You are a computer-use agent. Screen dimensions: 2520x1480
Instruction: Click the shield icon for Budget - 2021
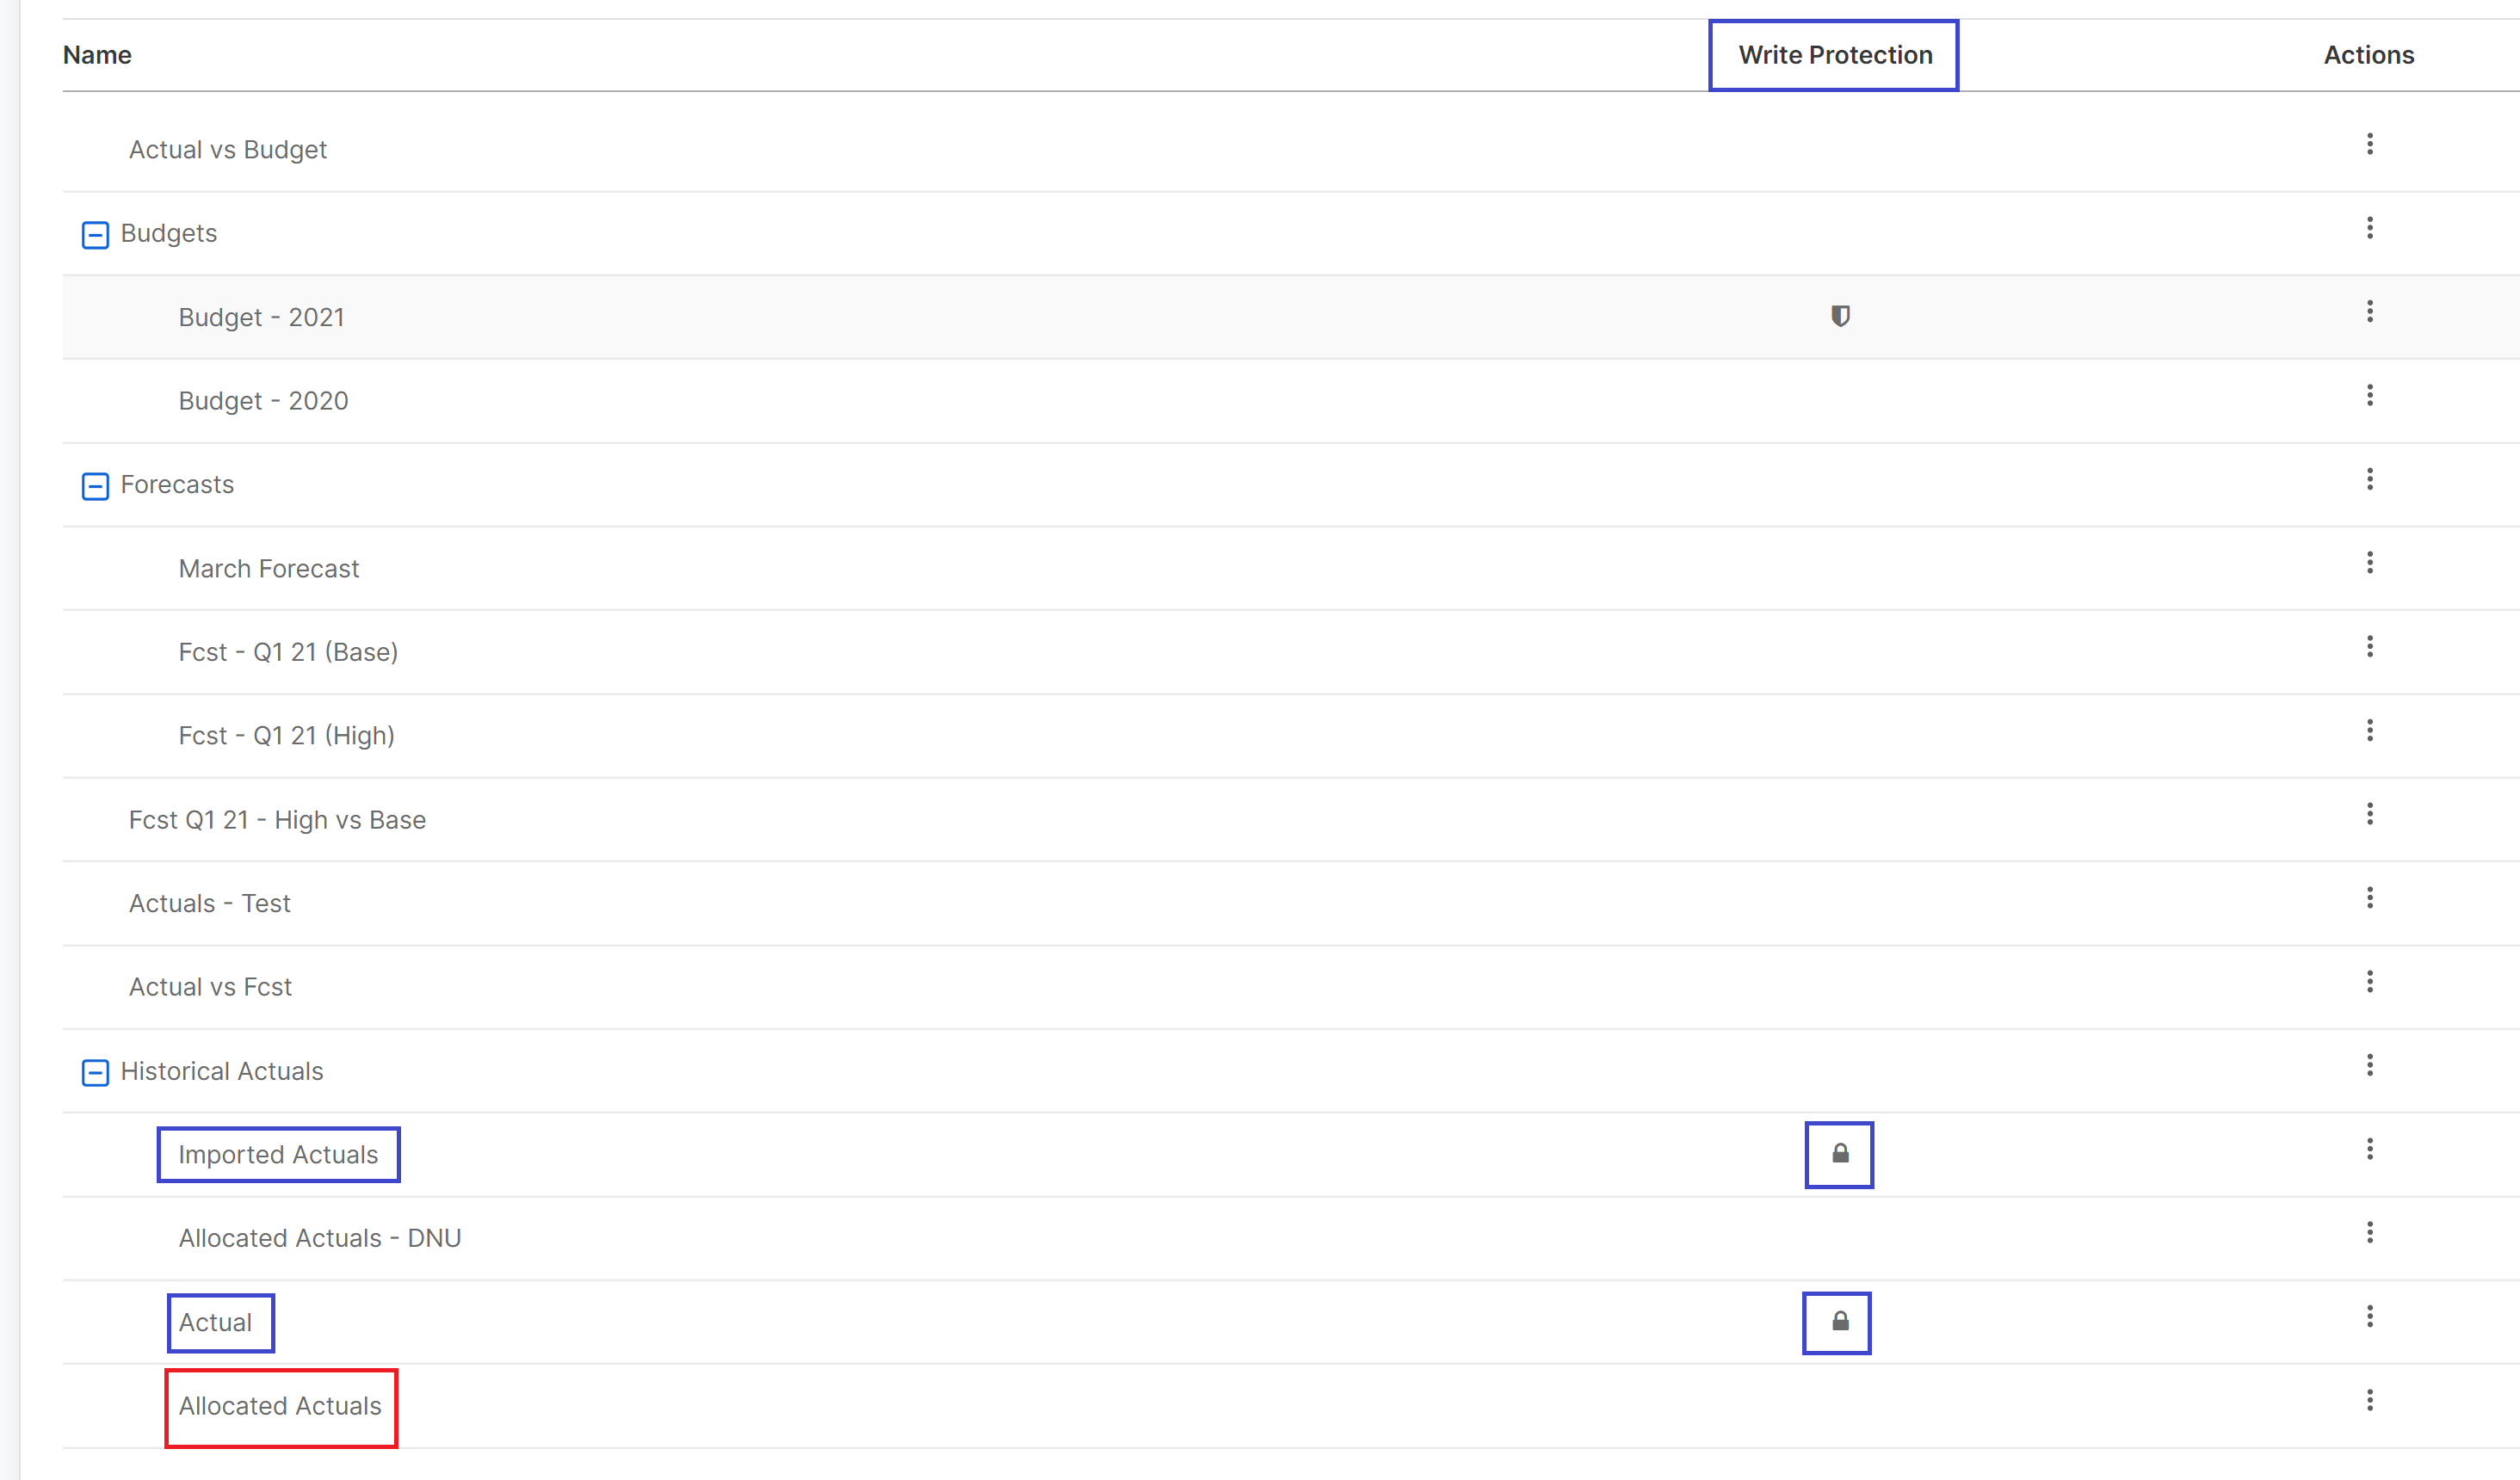(1839, 316)
